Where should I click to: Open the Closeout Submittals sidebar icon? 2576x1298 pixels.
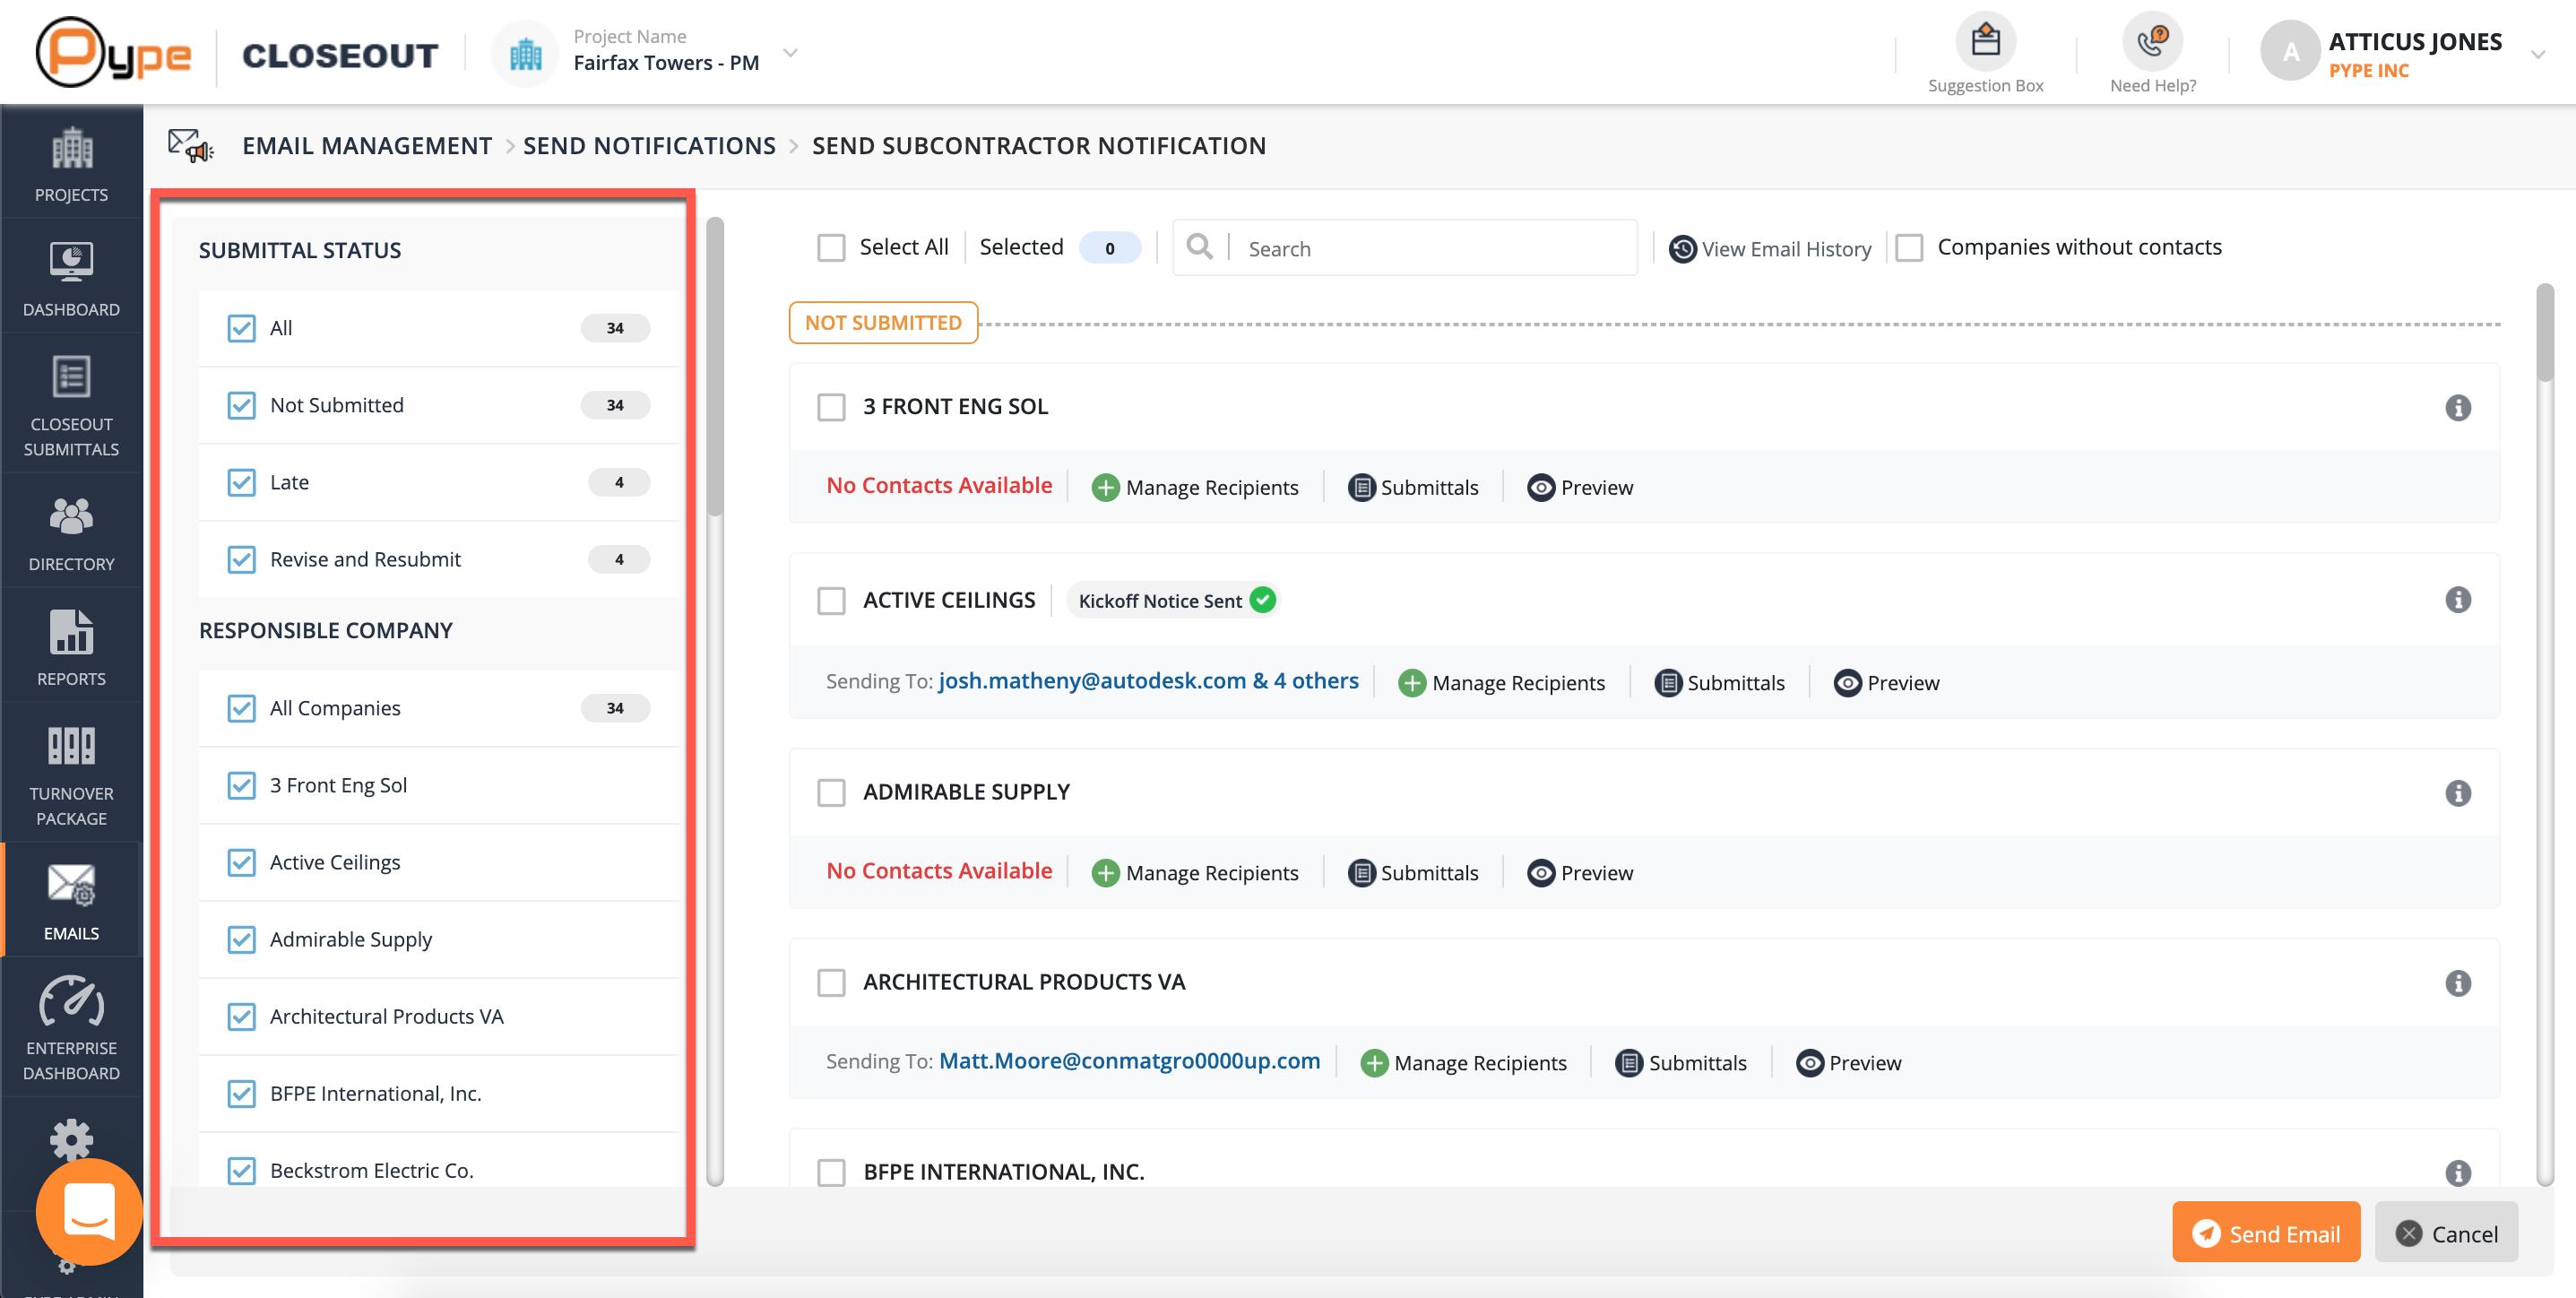pyautogui.click(x=71, y=378)
